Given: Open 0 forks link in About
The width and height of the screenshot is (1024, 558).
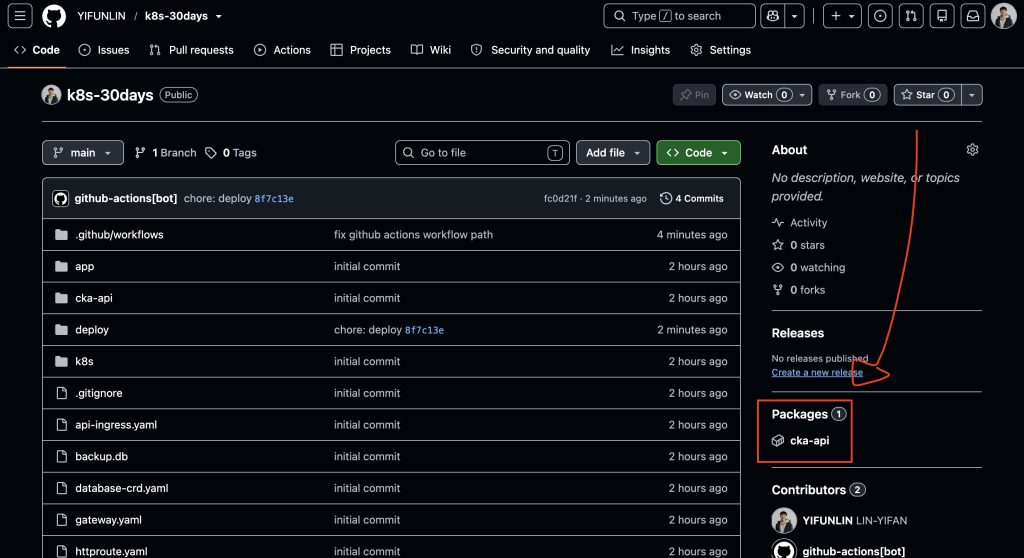Looking at the screenshot, I should [798, 289].
